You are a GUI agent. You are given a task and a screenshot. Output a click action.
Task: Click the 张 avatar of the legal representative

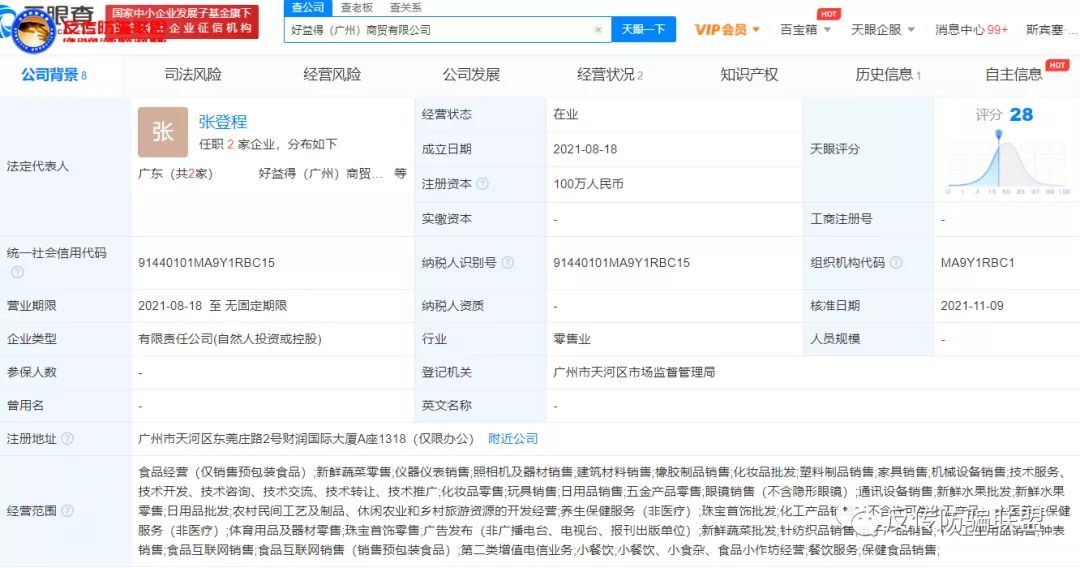[163, 132]
